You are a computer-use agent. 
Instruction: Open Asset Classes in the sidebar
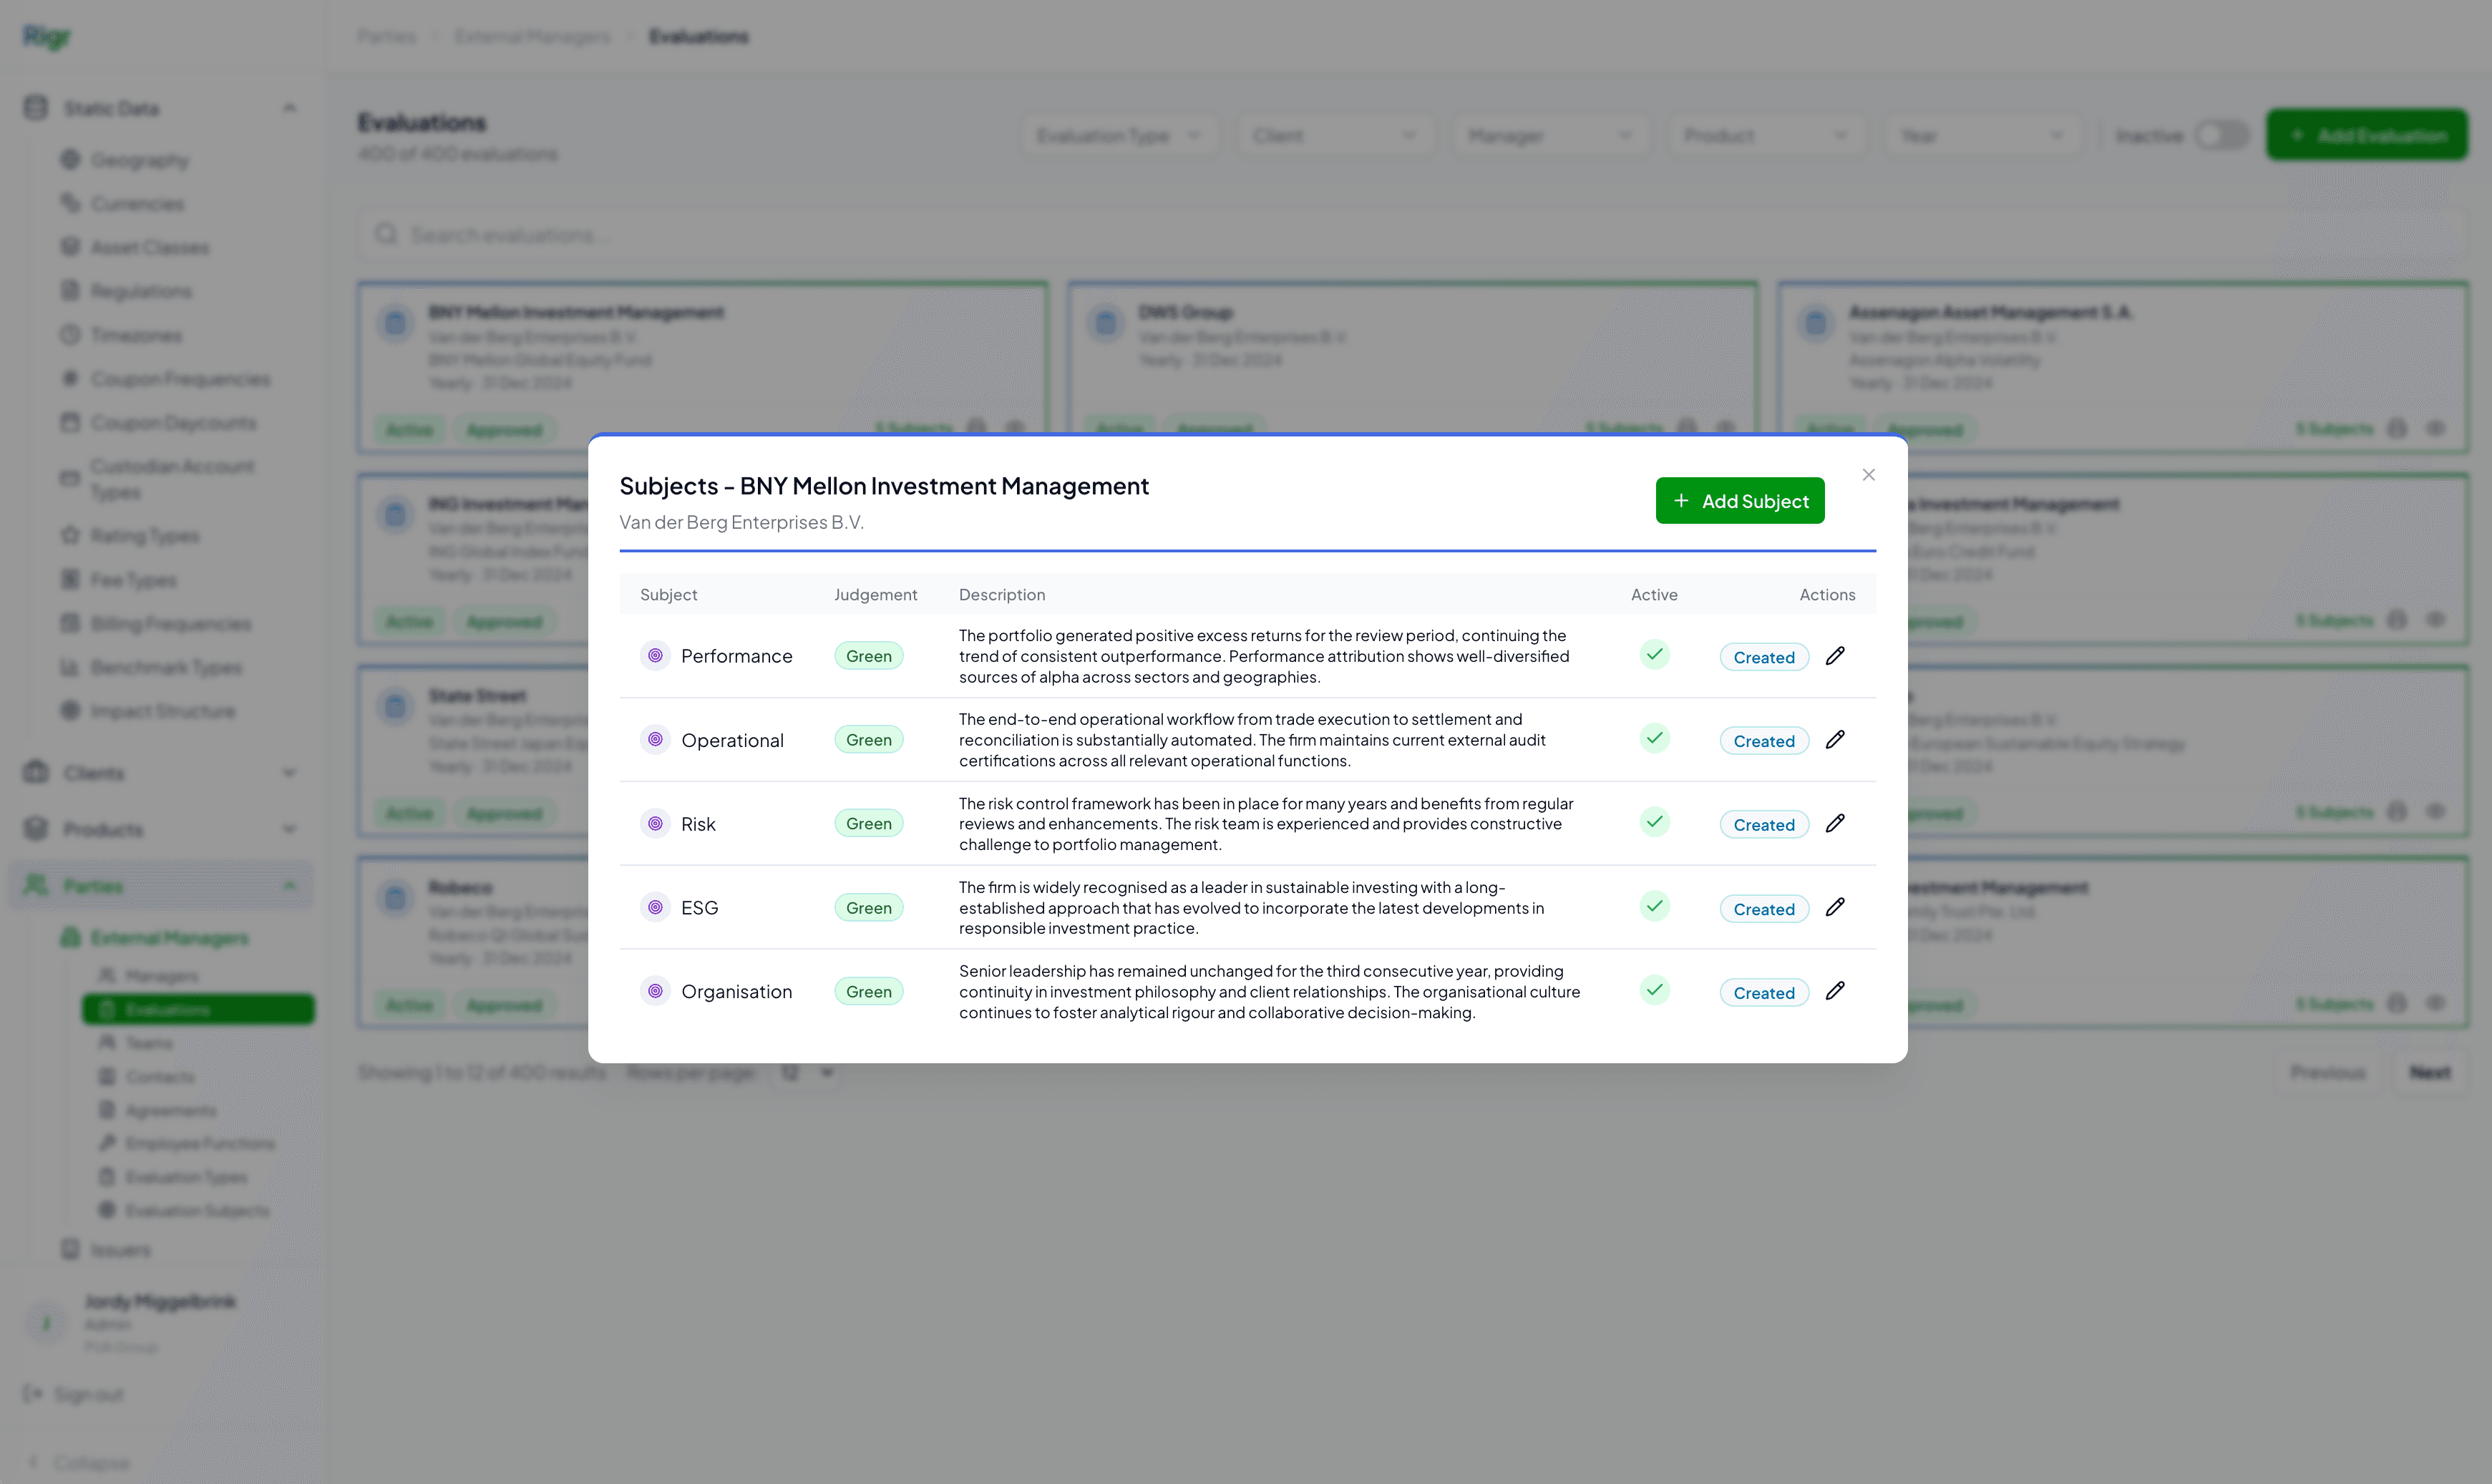(x=149, y=248)
